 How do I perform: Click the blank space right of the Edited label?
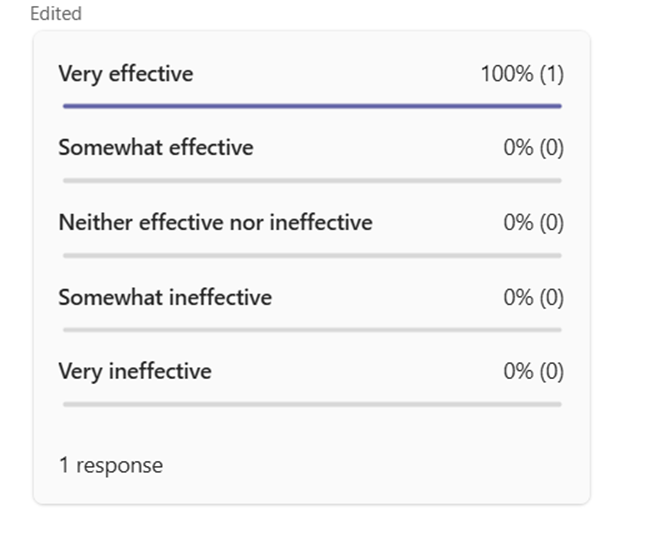[x=300, y=14]
